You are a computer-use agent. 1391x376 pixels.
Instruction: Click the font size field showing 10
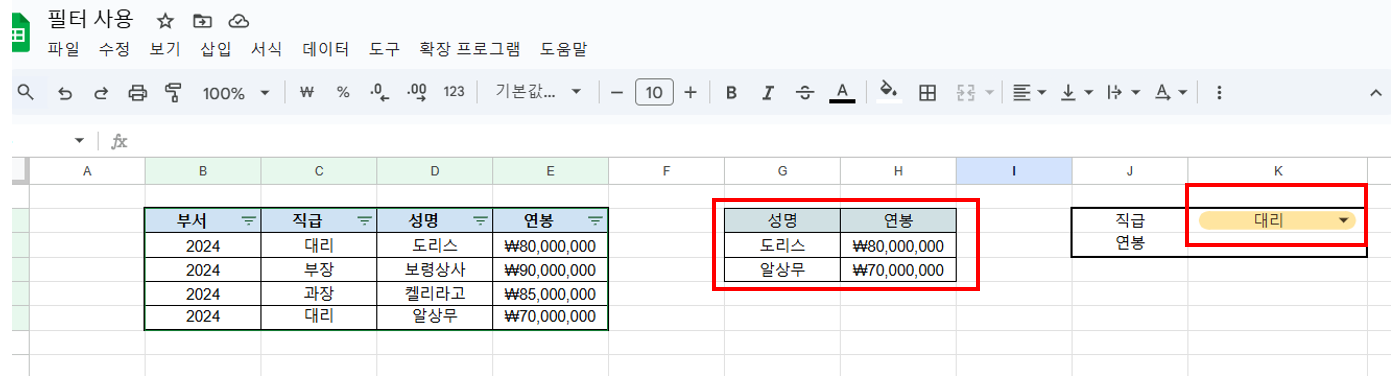click(654, 93)
